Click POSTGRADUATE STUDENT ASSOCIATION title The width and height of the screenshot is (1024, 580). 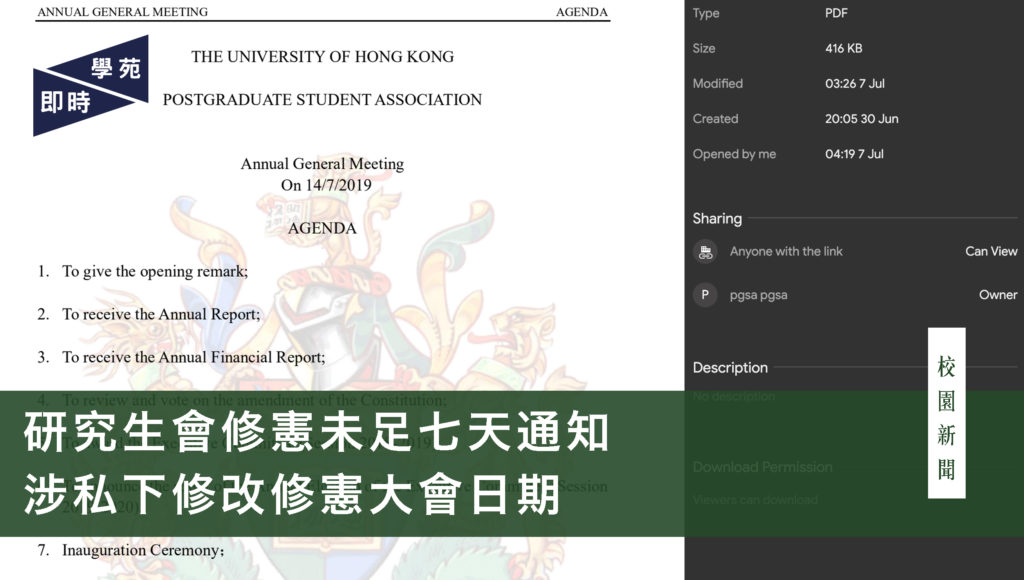323,99
